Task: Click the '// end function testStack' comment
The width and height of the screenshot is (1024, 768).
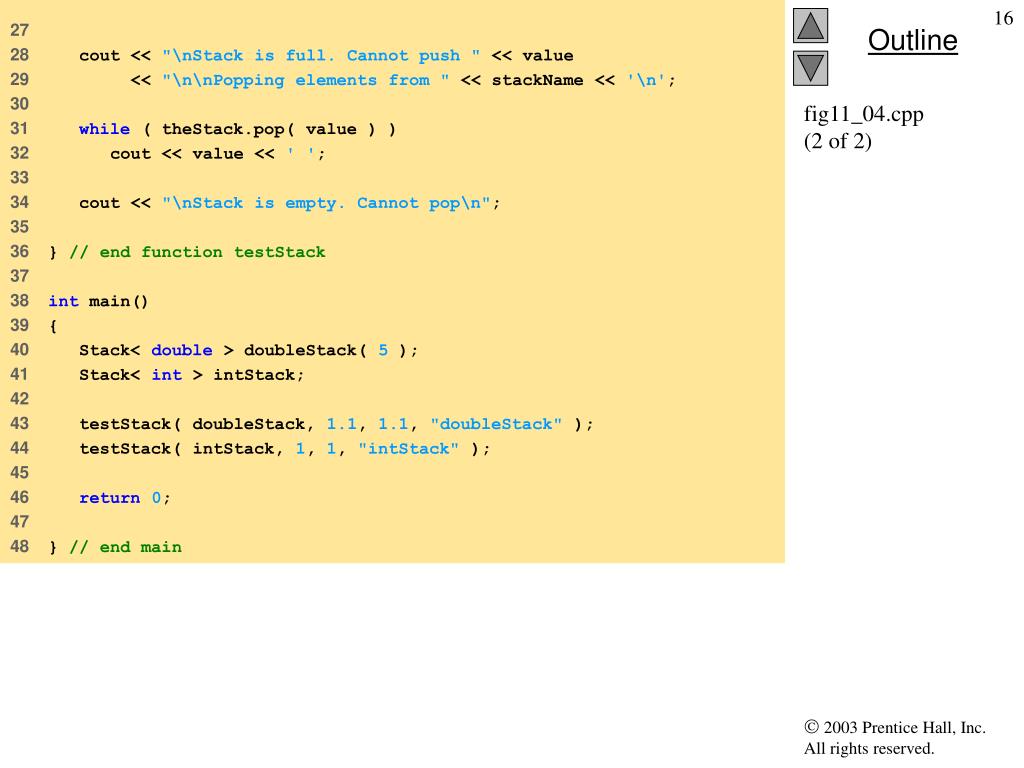Action: pos(197,252)
